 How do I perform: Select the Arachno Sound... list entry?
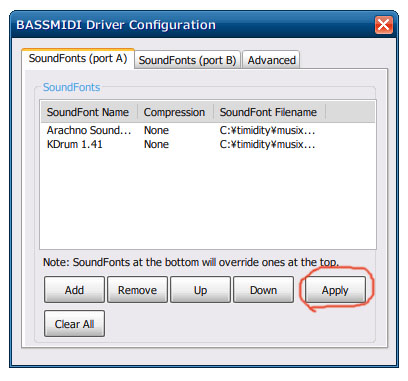(x=89, y=130)
